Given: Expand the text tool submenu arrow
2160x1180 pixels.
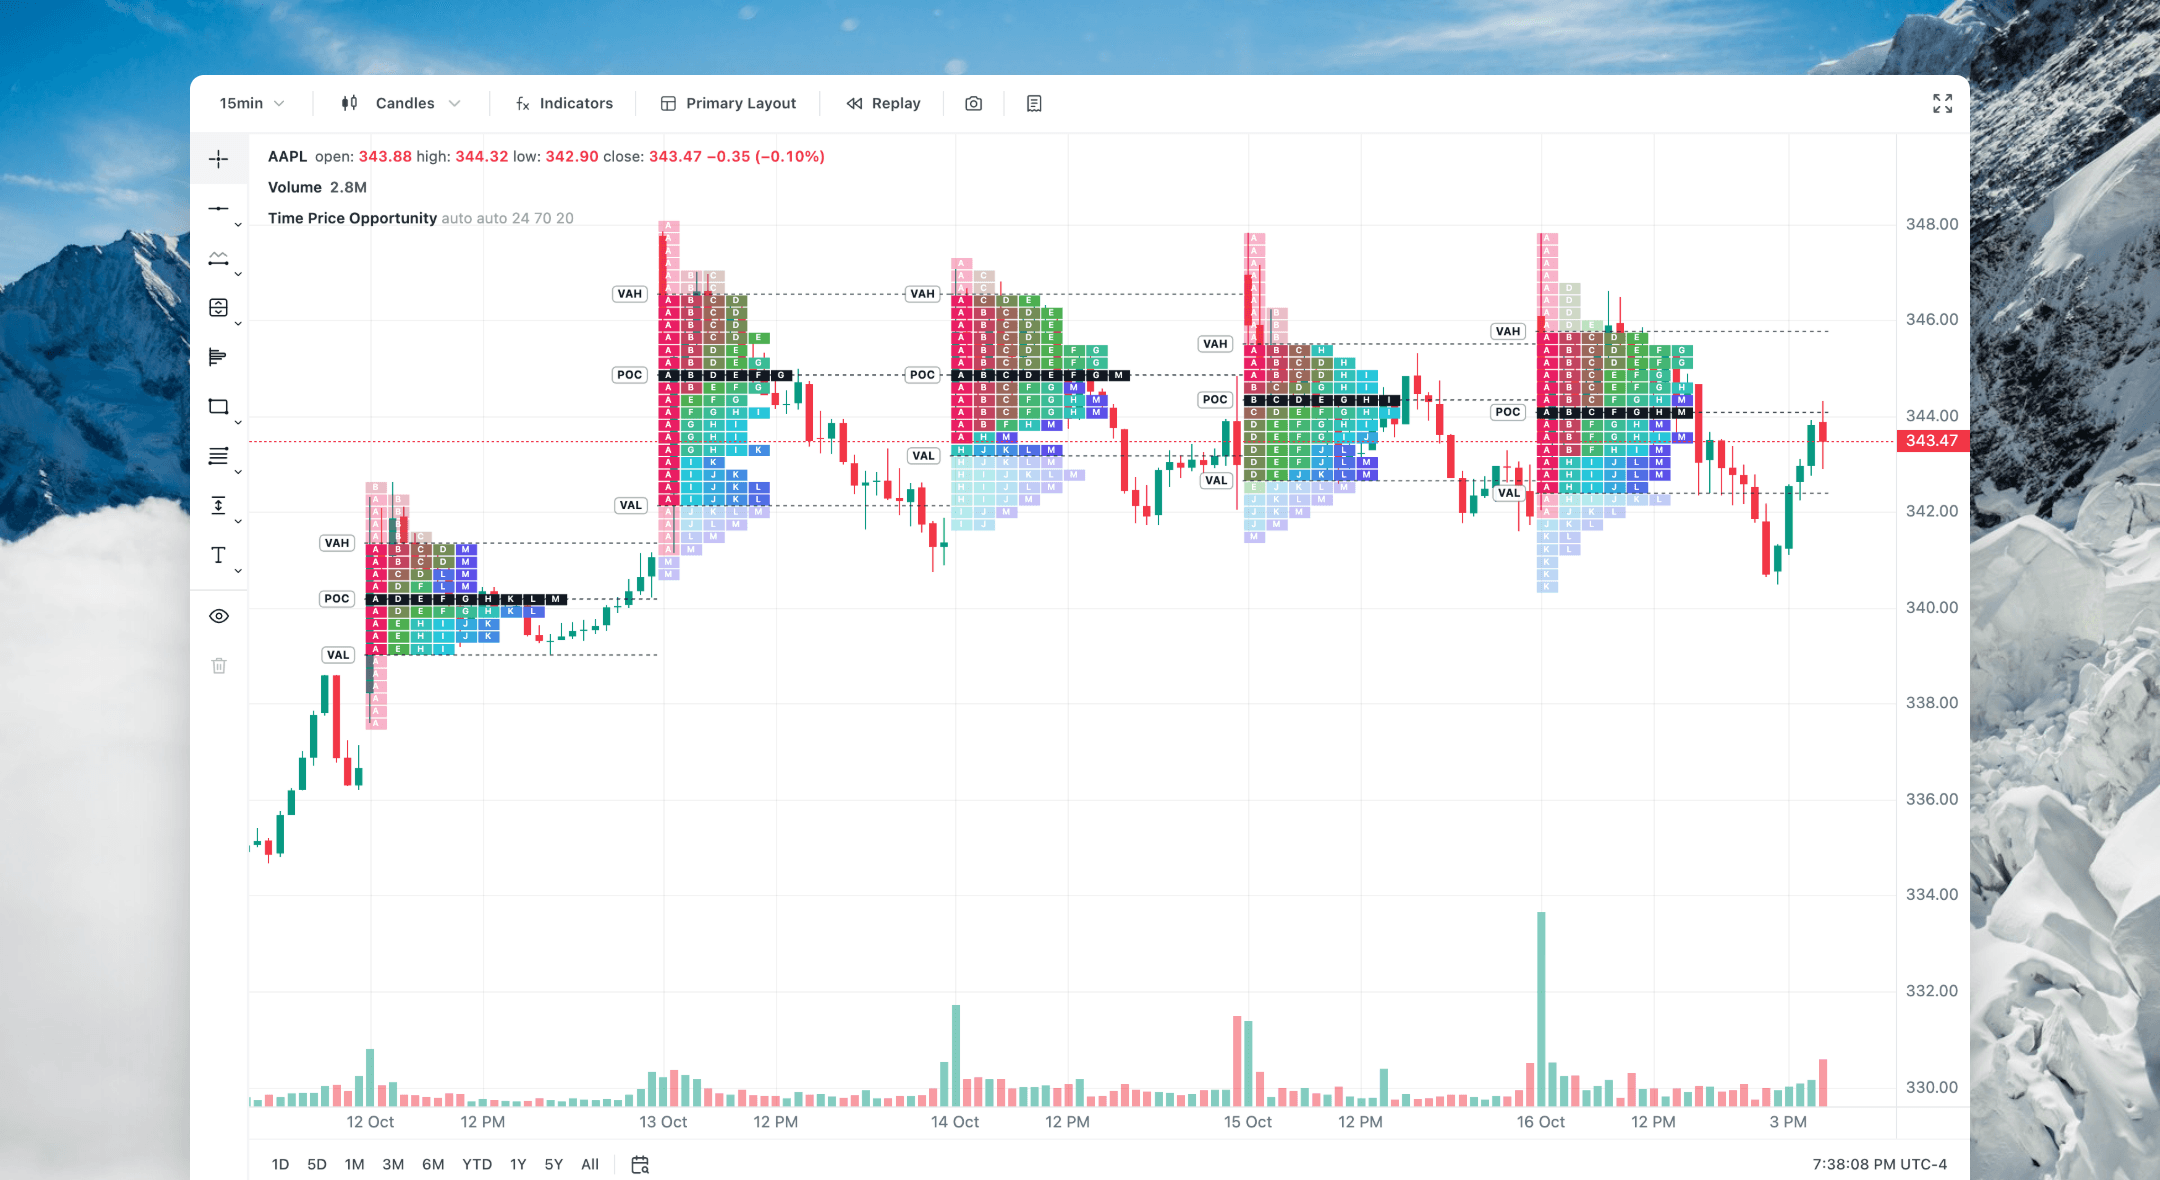Looking at the screenshot, I should pos(238,571).
